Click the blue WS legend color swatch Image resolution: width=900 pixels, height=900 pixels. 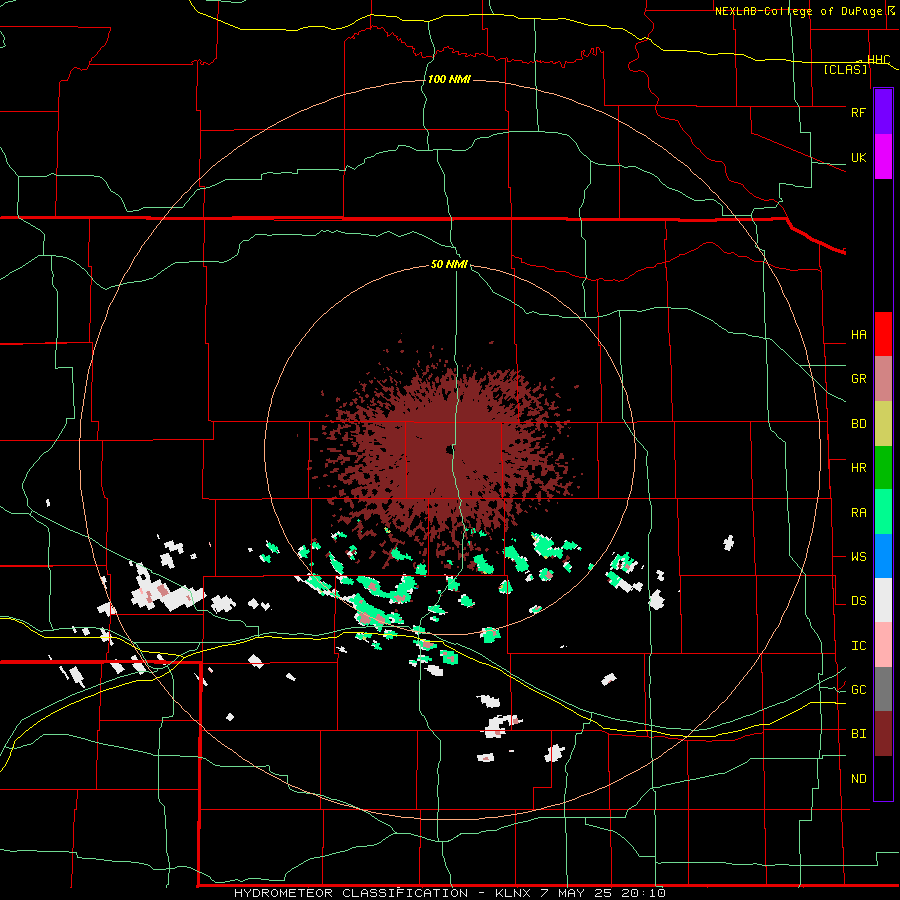point(883,556)
